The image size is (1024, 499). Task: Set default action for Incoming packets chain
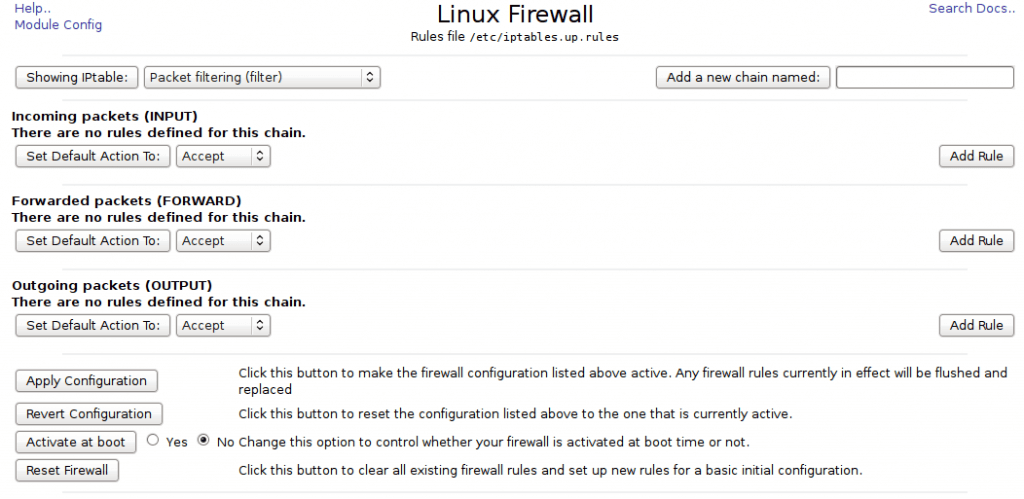pos(93,156)
